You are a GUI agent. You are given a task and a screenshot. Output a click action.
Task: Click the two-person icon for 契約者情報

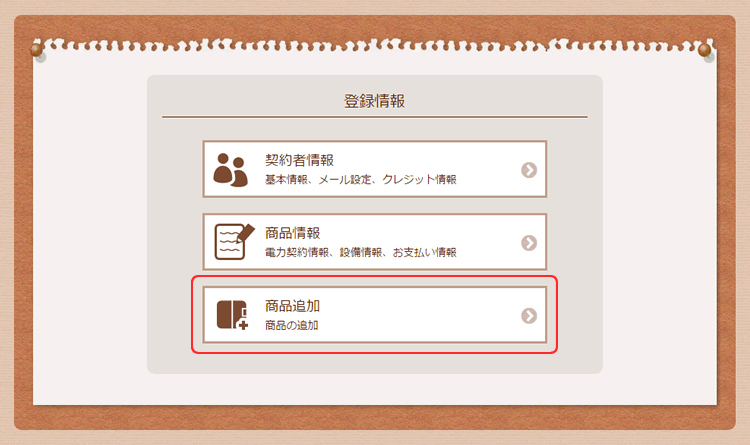click(231, 170)
